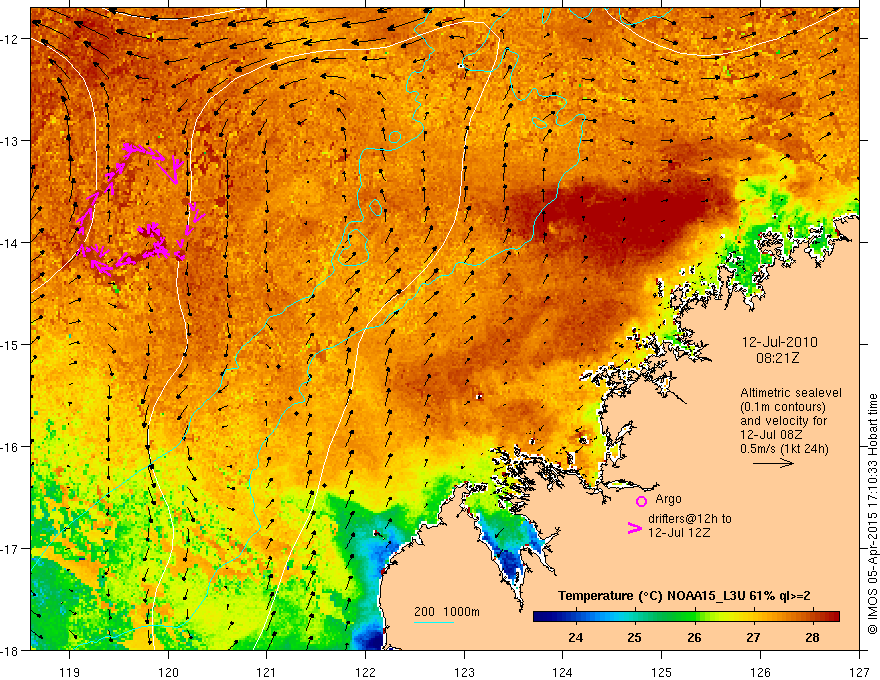Click the 25 value on color scale
This screenshot has height=680, width=880.
(635, 637)
